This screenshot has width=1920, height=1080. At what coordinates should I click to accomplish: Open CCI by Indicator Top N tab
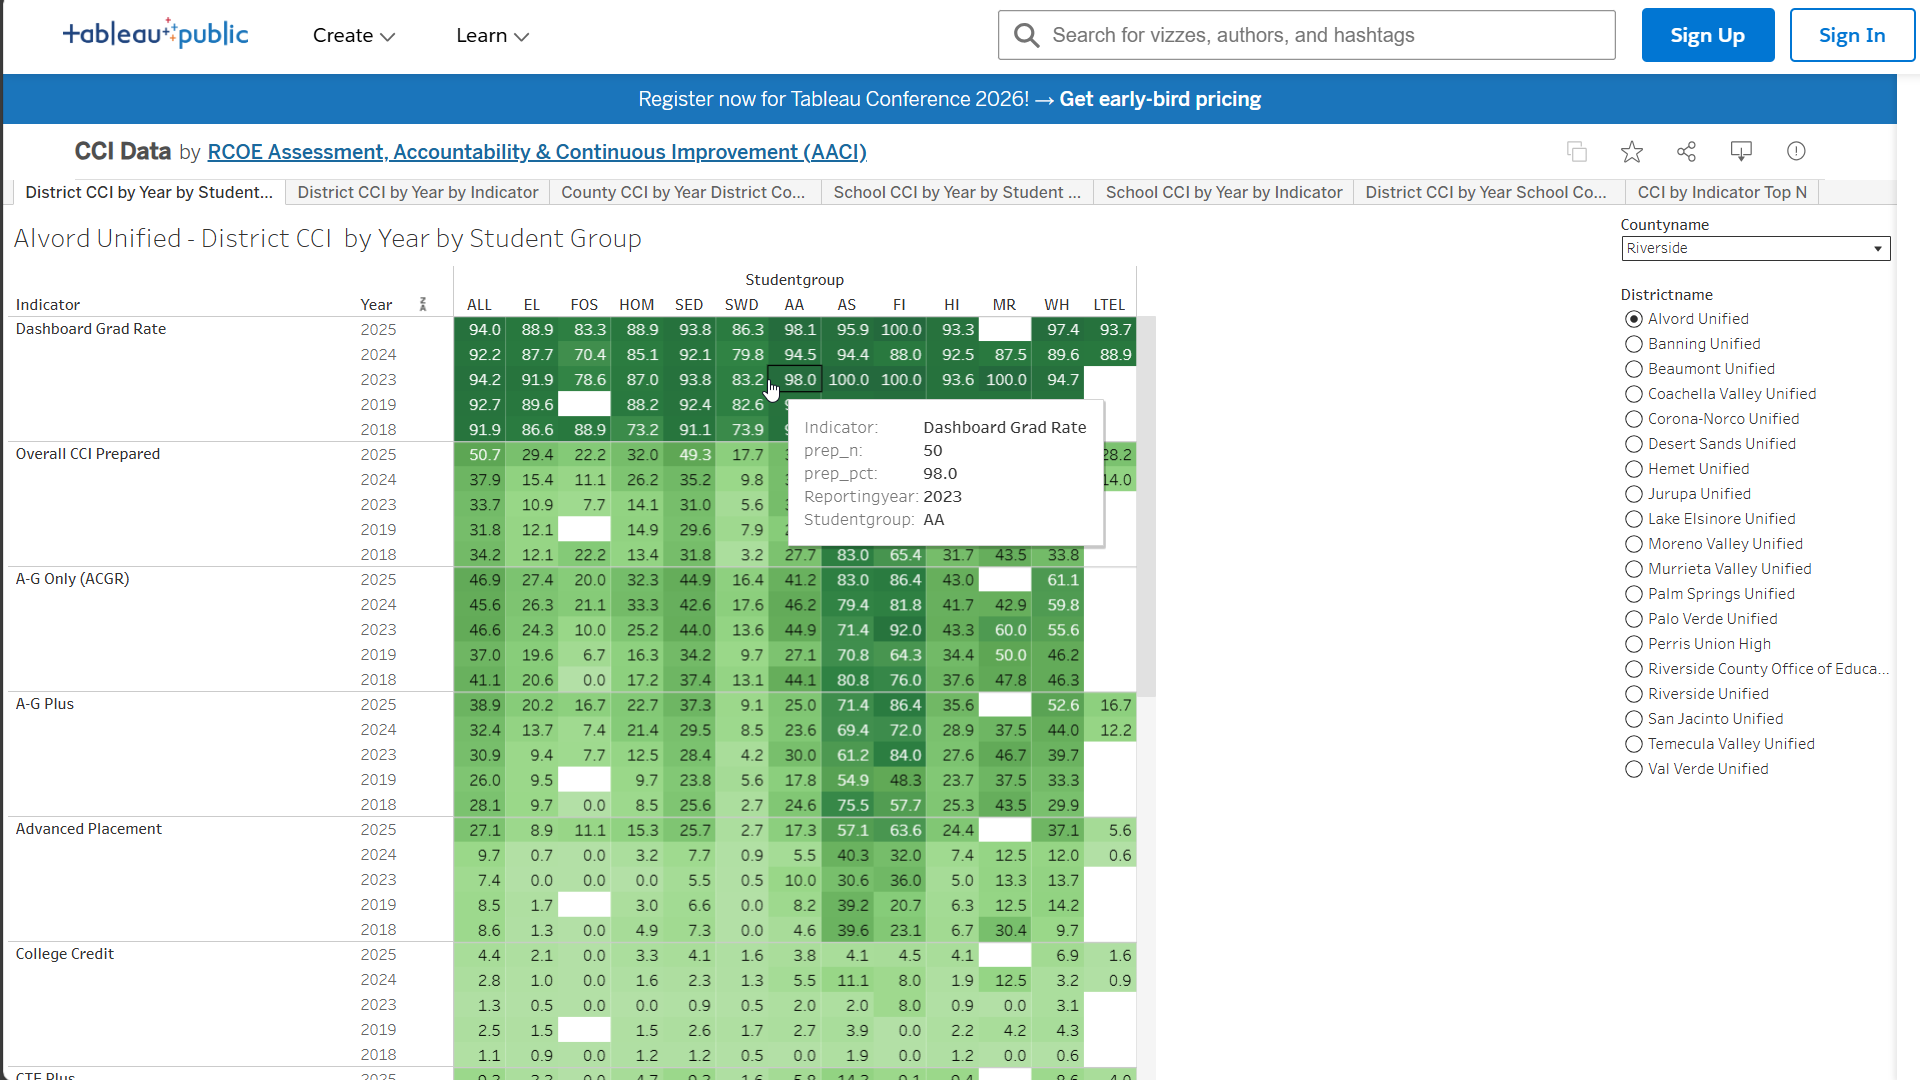[1721, 192]
